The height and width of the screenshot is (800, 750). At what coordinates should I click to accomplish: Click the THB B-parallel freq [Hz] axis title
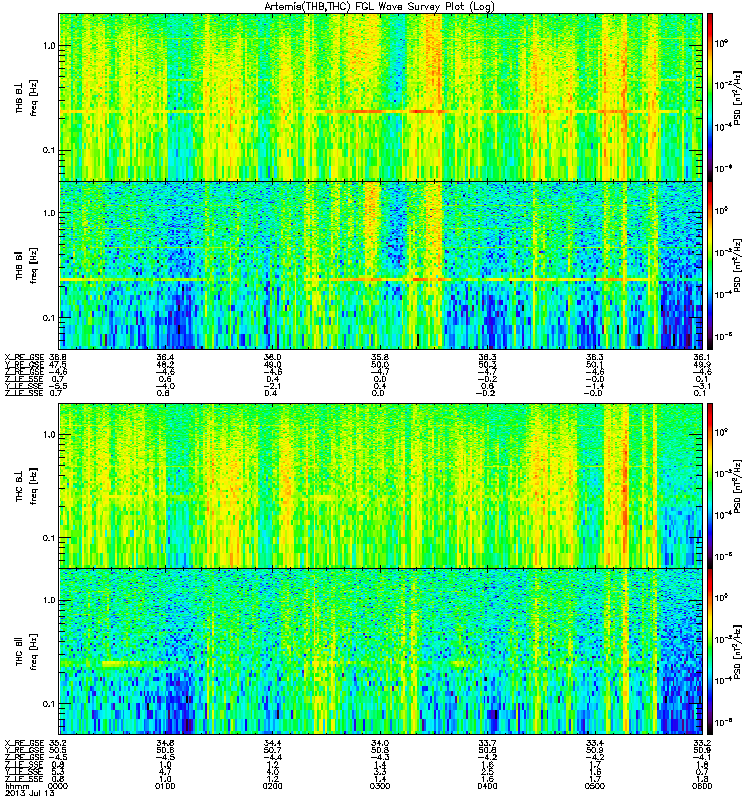[34, 265]
